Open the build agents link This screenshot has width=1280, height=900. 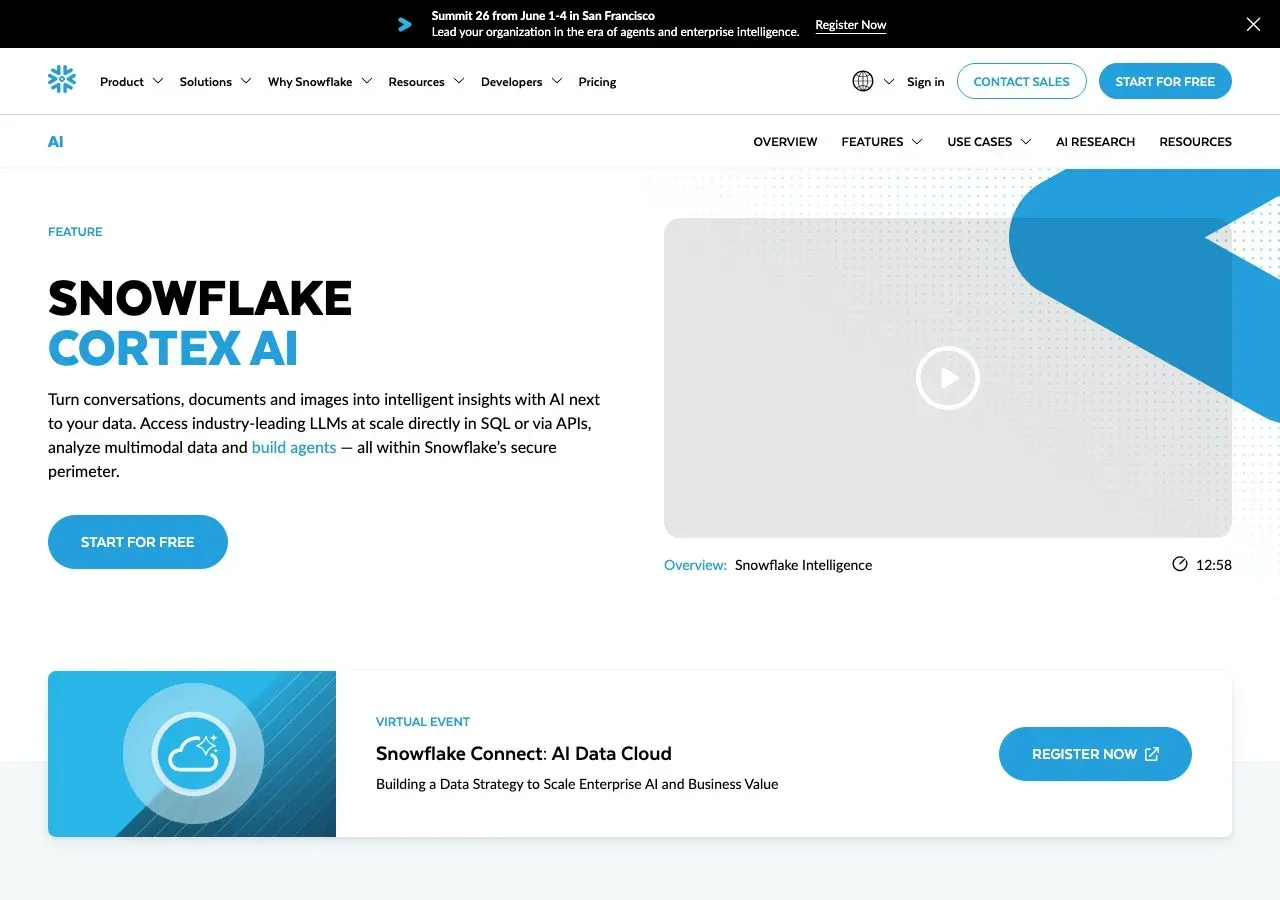293,447
